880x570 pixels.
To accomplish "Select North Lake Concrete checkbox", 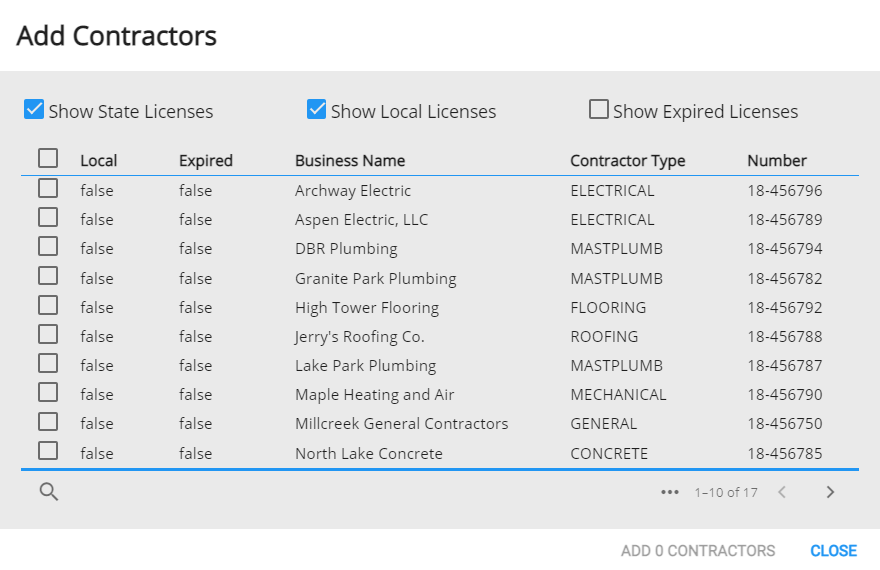I will [48, 451].
